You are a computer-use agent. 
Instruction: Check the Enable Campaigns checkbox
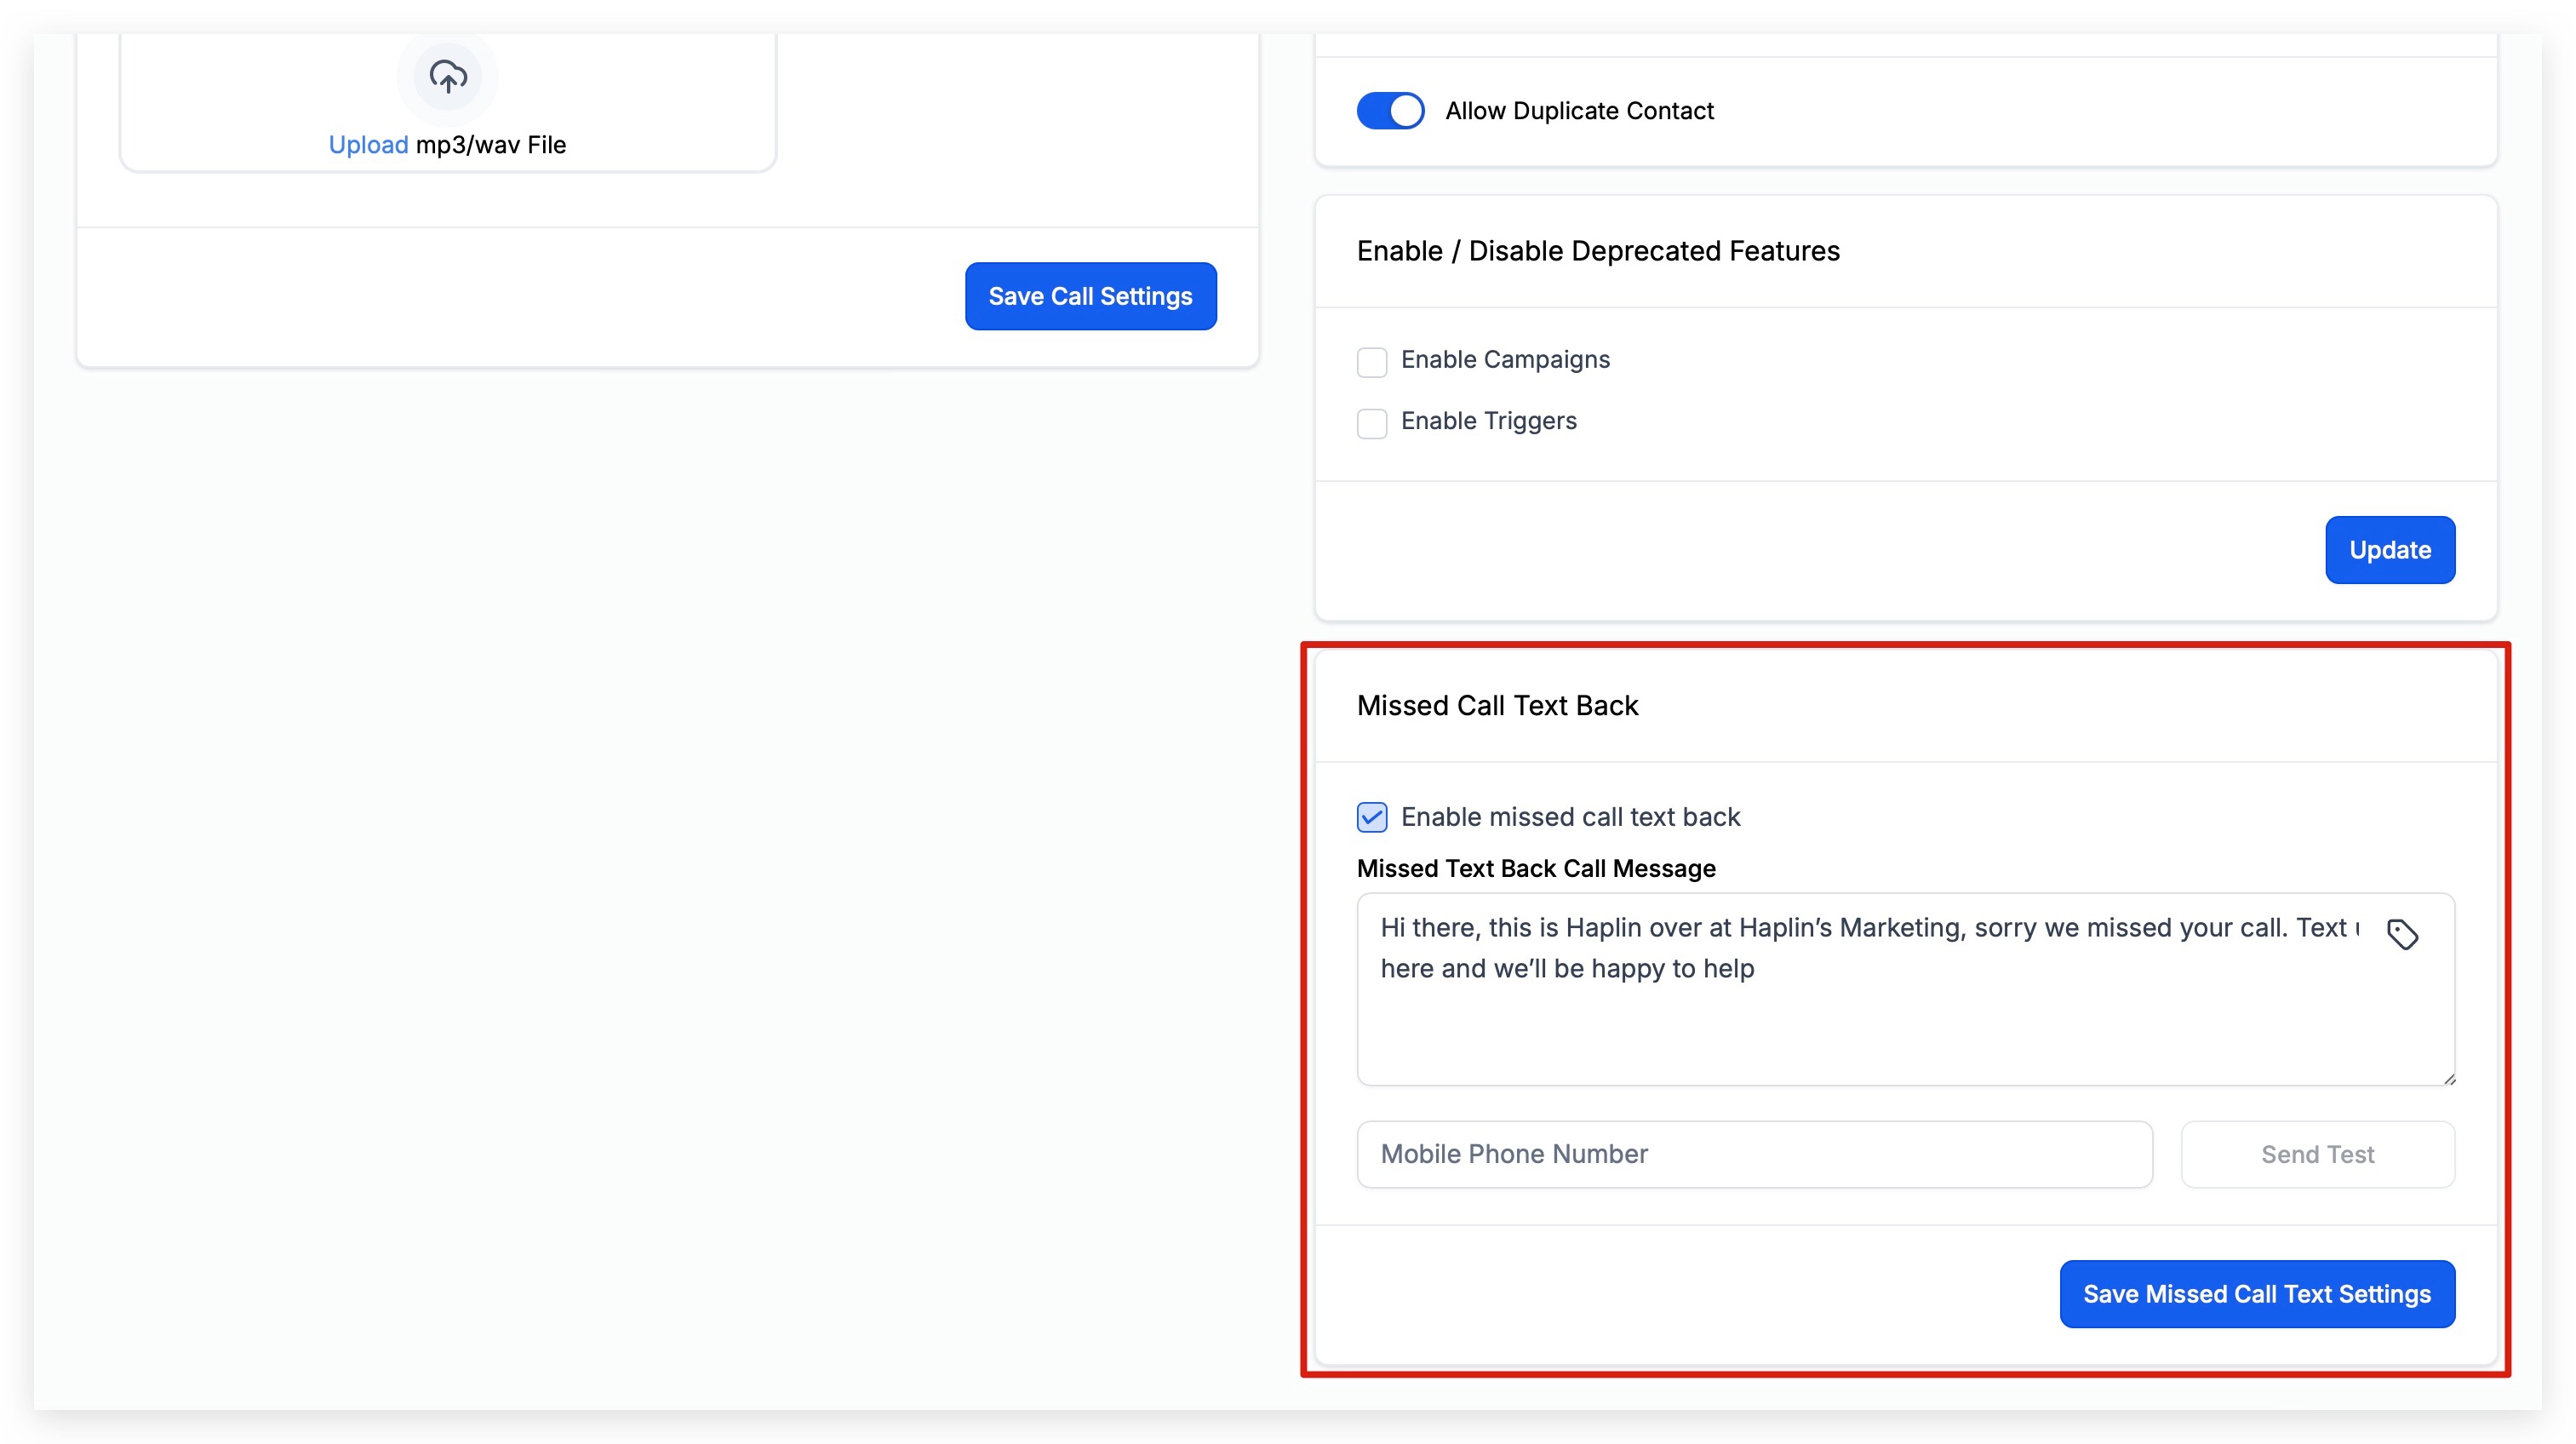(x=1372, y=362)
